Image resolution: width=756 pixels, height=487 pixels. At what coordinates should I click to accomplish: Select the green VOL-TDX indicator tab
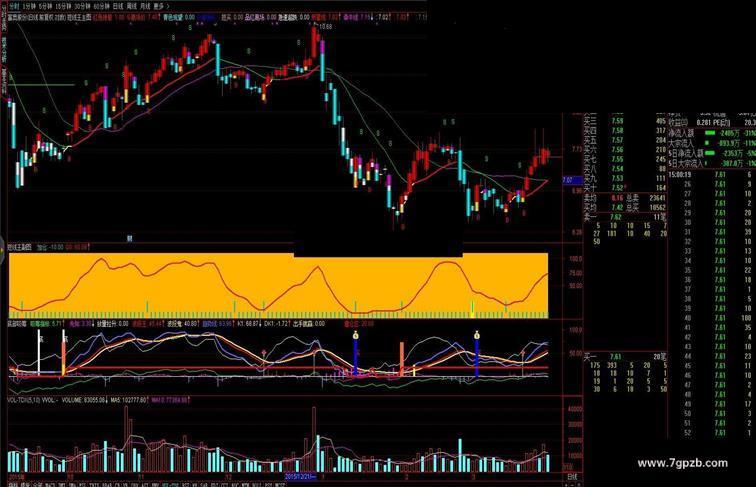tap(168, 485)
